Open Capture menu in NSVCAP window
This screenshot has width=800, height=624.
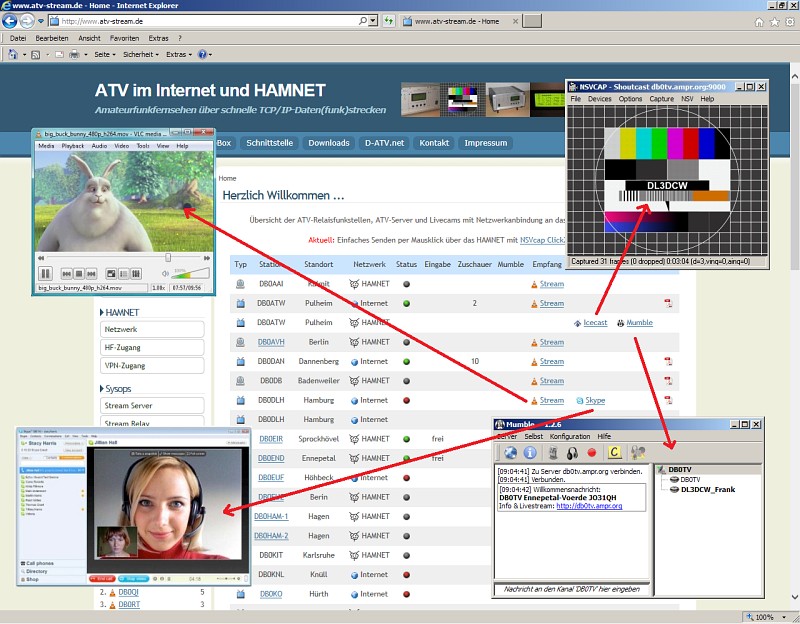[x=662, y=99]
